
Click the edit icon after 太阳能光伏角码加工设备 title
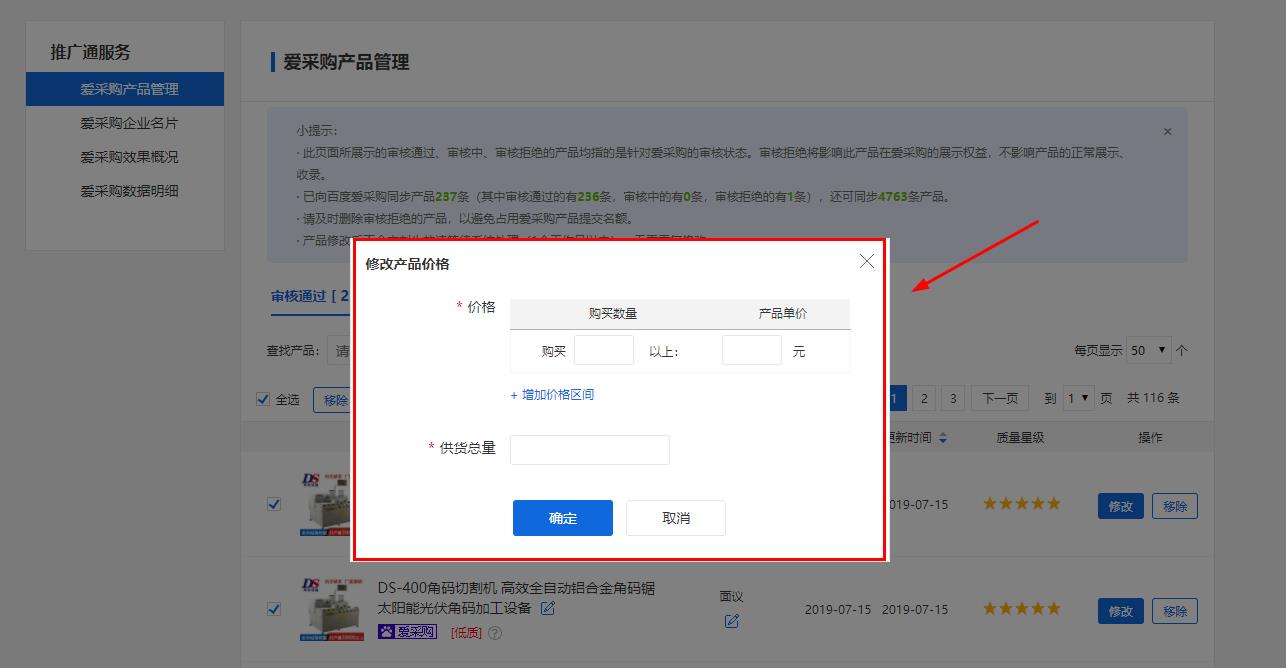click(x=548, y=608)
